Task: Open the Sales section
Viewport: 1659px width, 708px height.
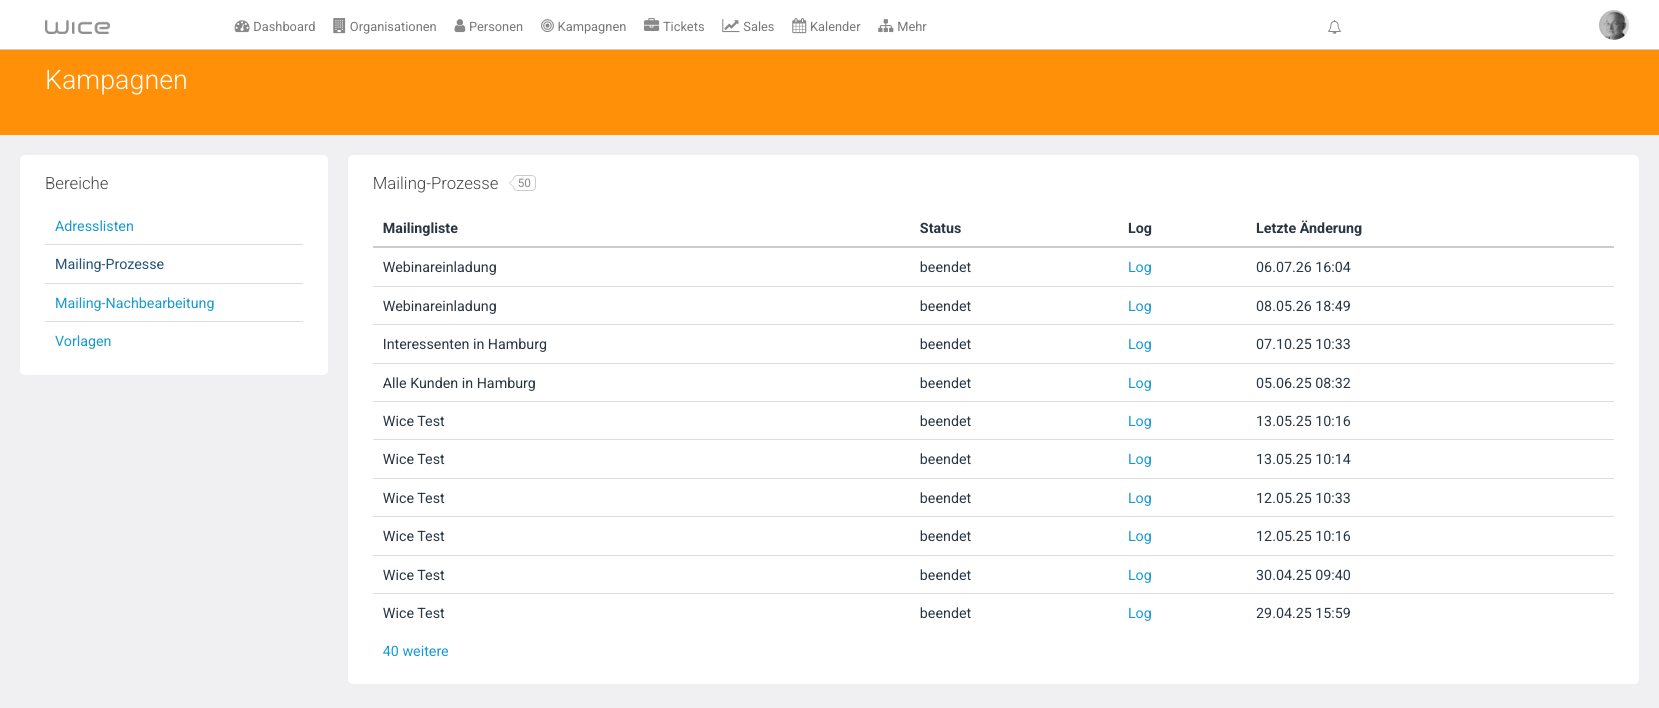Action: coord(748,27)
